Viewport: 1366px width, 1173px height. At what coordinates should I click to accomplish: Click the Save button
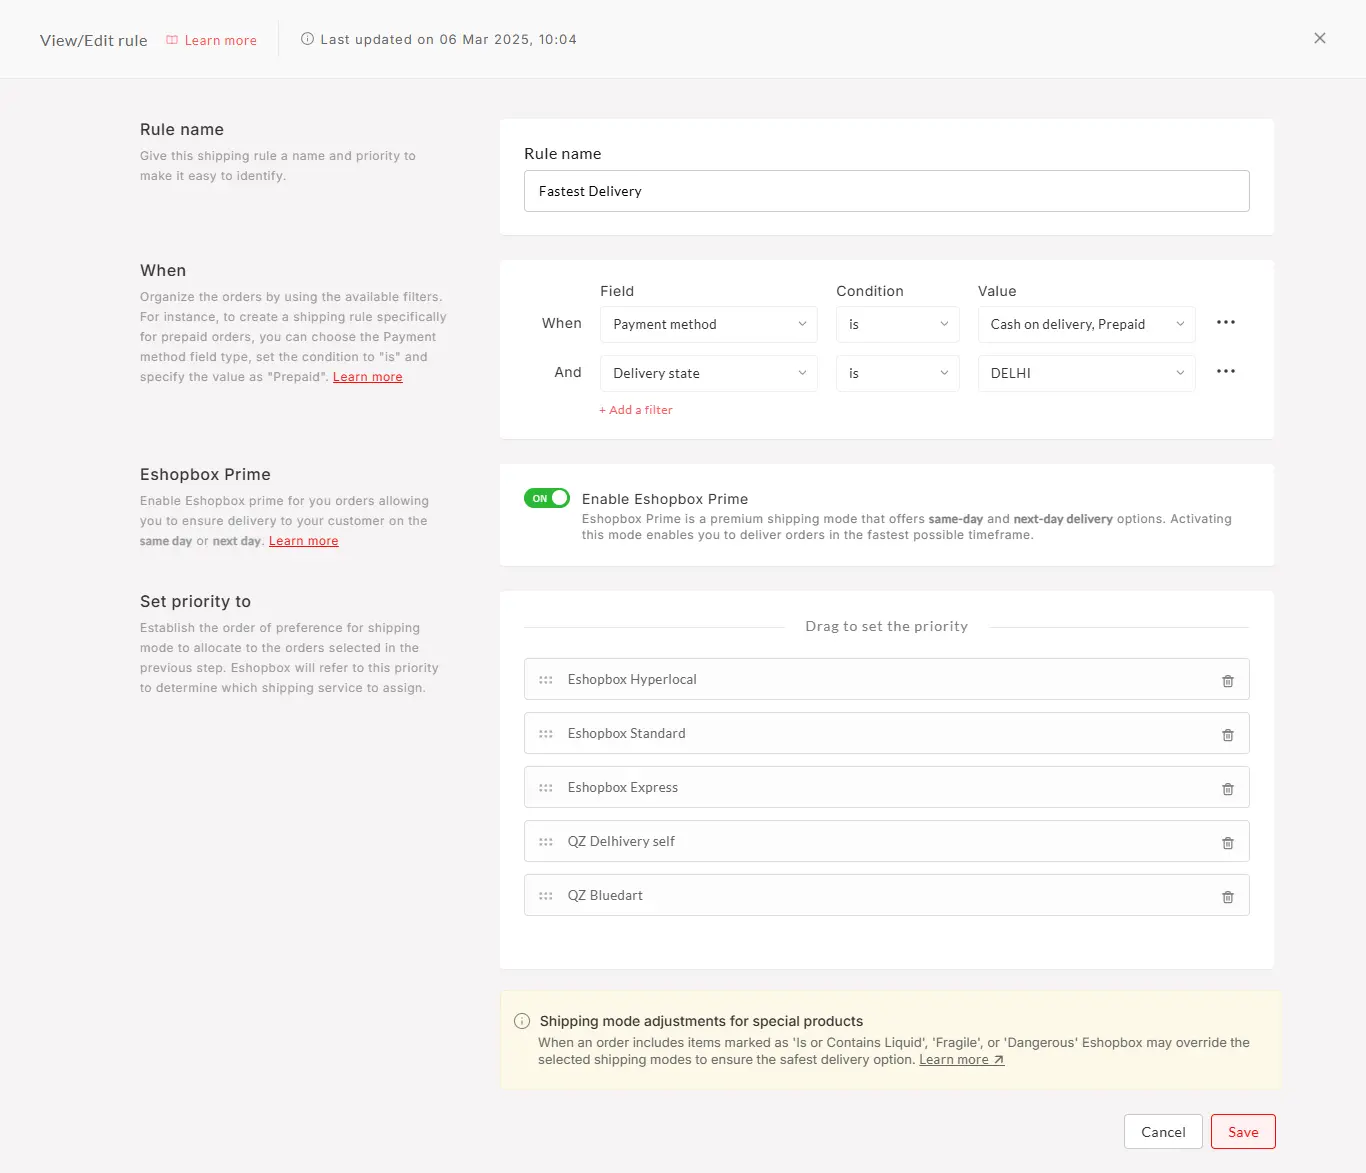tap(1243, 1132)
